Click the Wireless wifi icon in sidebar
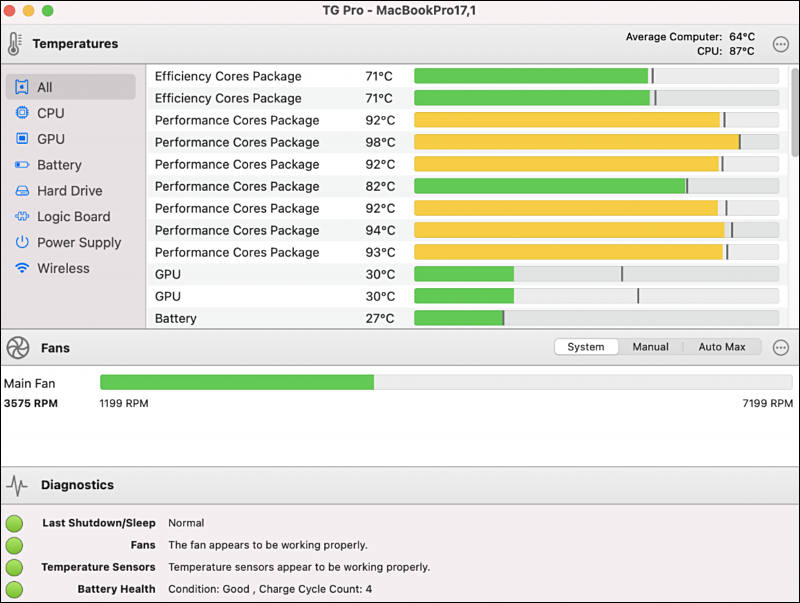The width and height of the screenshot is (800, 603). coord(22,268)
